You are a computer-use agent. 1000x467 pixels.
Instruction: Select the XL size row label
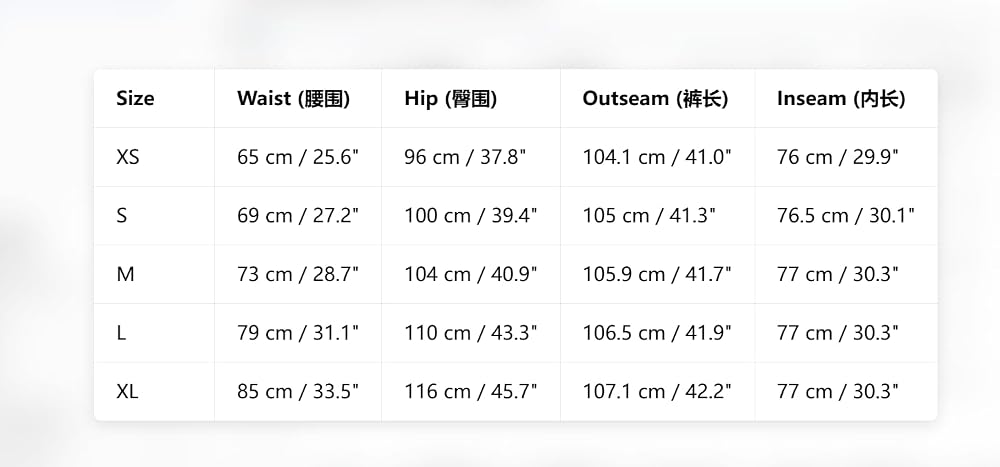click(x=126, y=392)
